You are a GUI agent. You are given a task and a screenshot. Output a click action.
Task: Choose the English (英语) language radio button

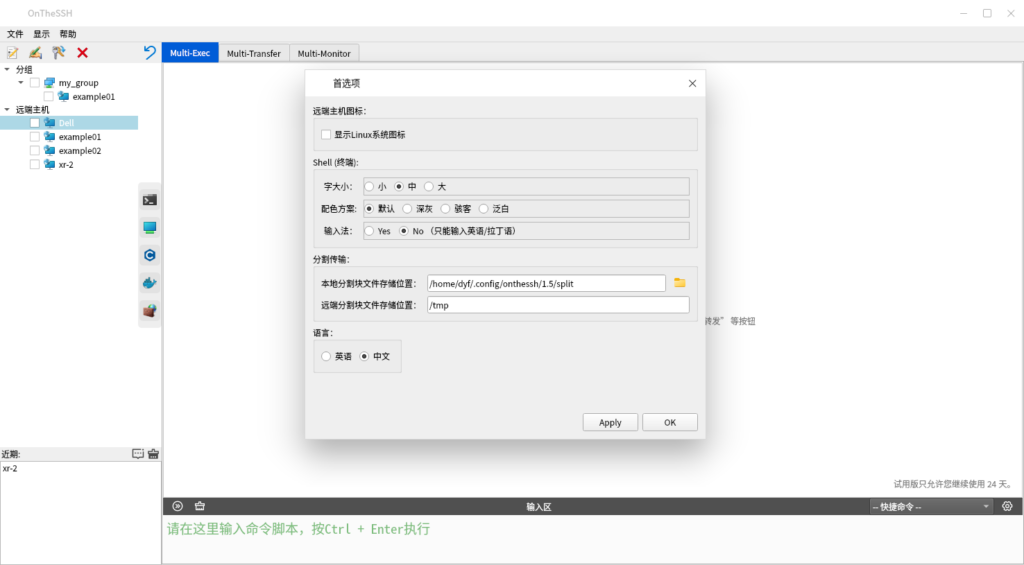[326, 356]
